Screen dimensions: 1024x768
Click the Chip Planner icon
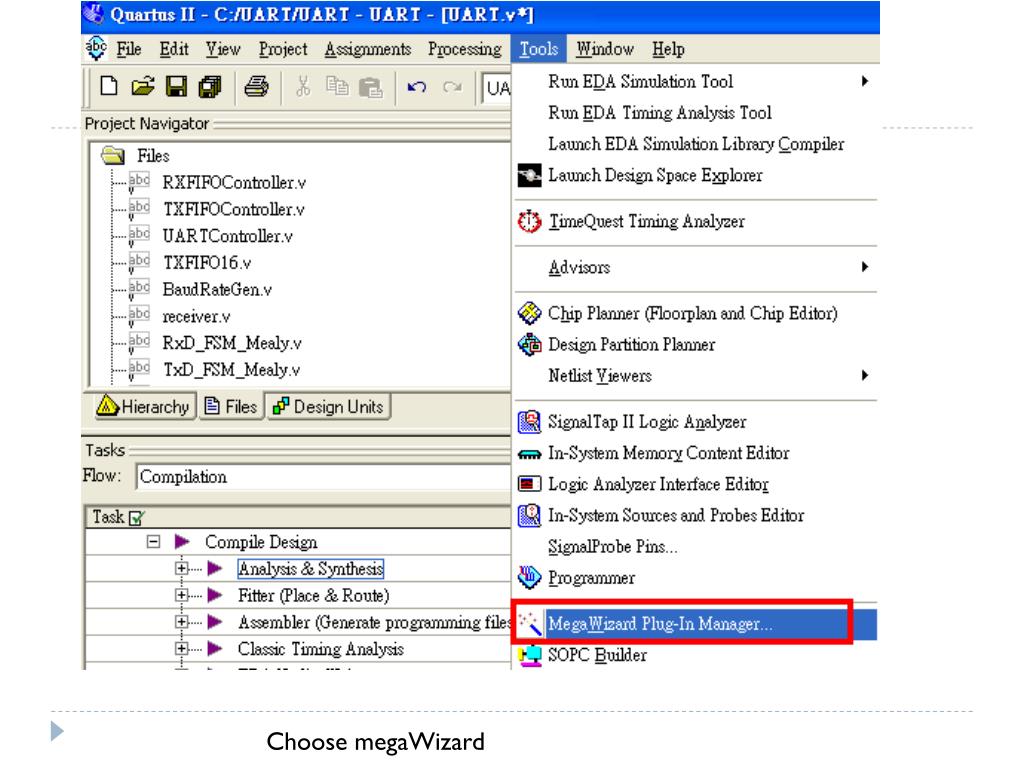click(529, 313)
